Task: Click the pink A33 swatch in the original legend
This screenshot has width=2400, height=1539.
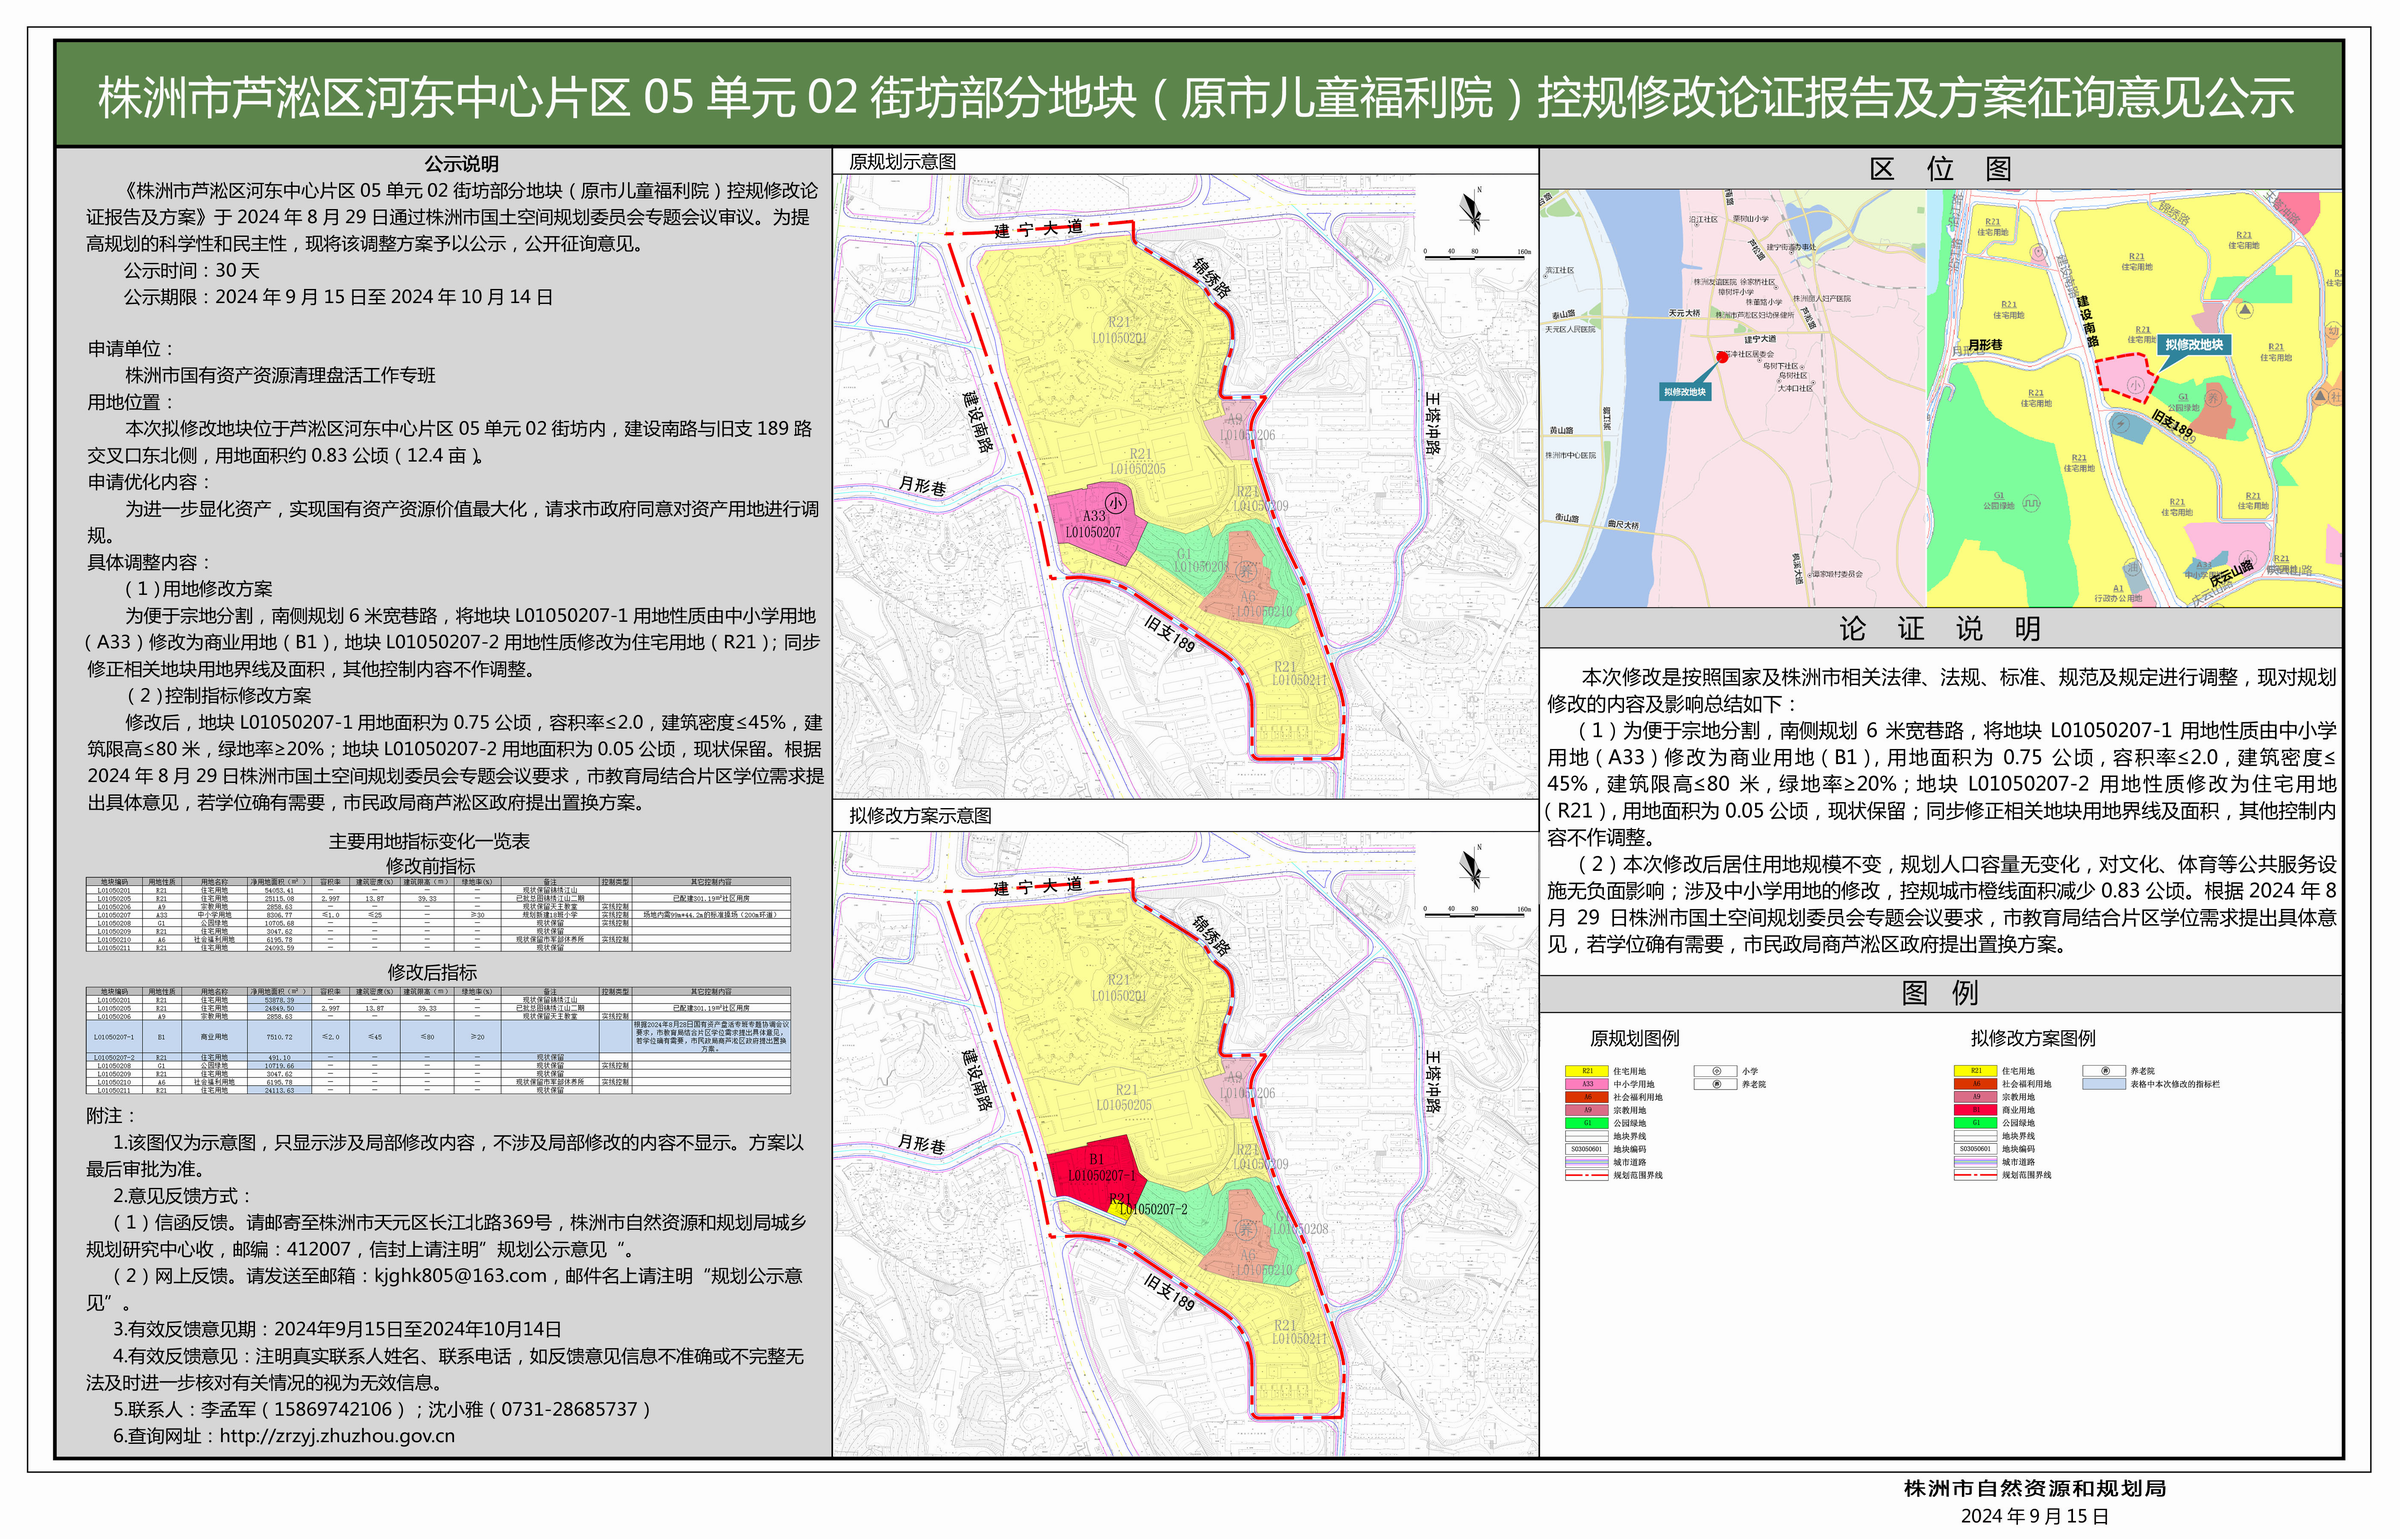Action: (1587, 1084)
